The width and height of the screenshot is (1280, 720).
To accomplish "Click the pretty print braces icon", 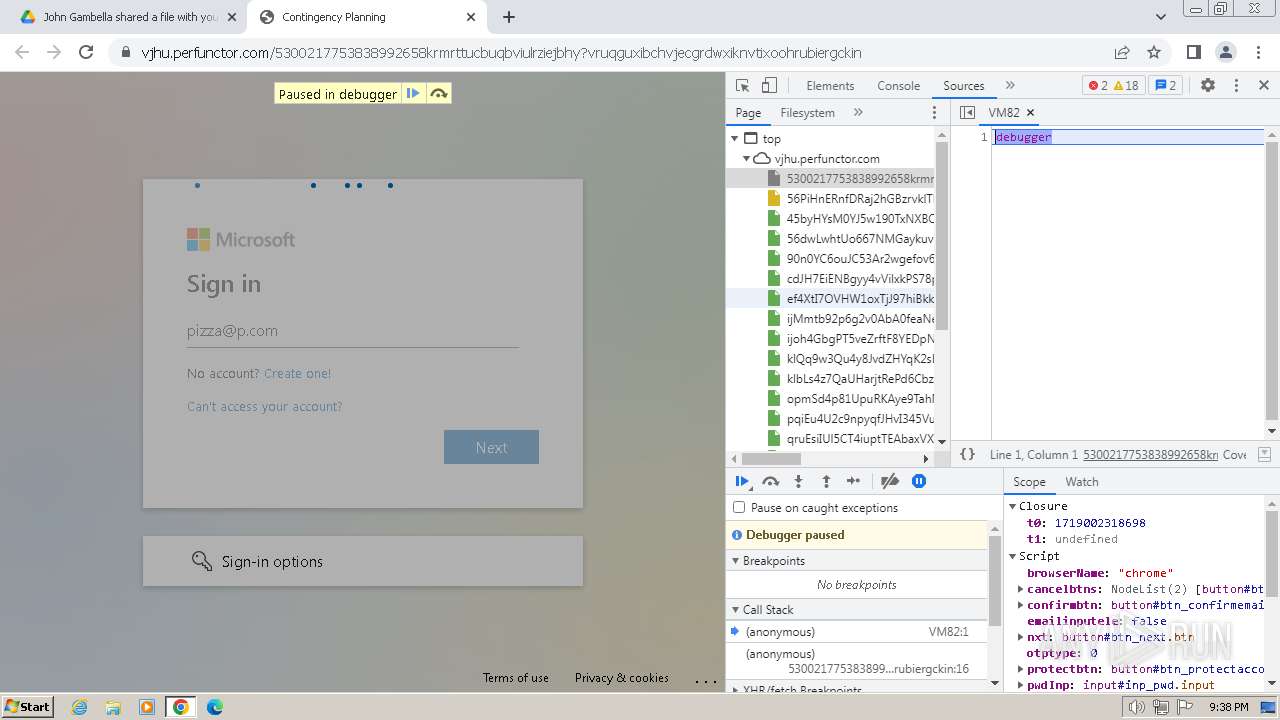I will [967, 454].
